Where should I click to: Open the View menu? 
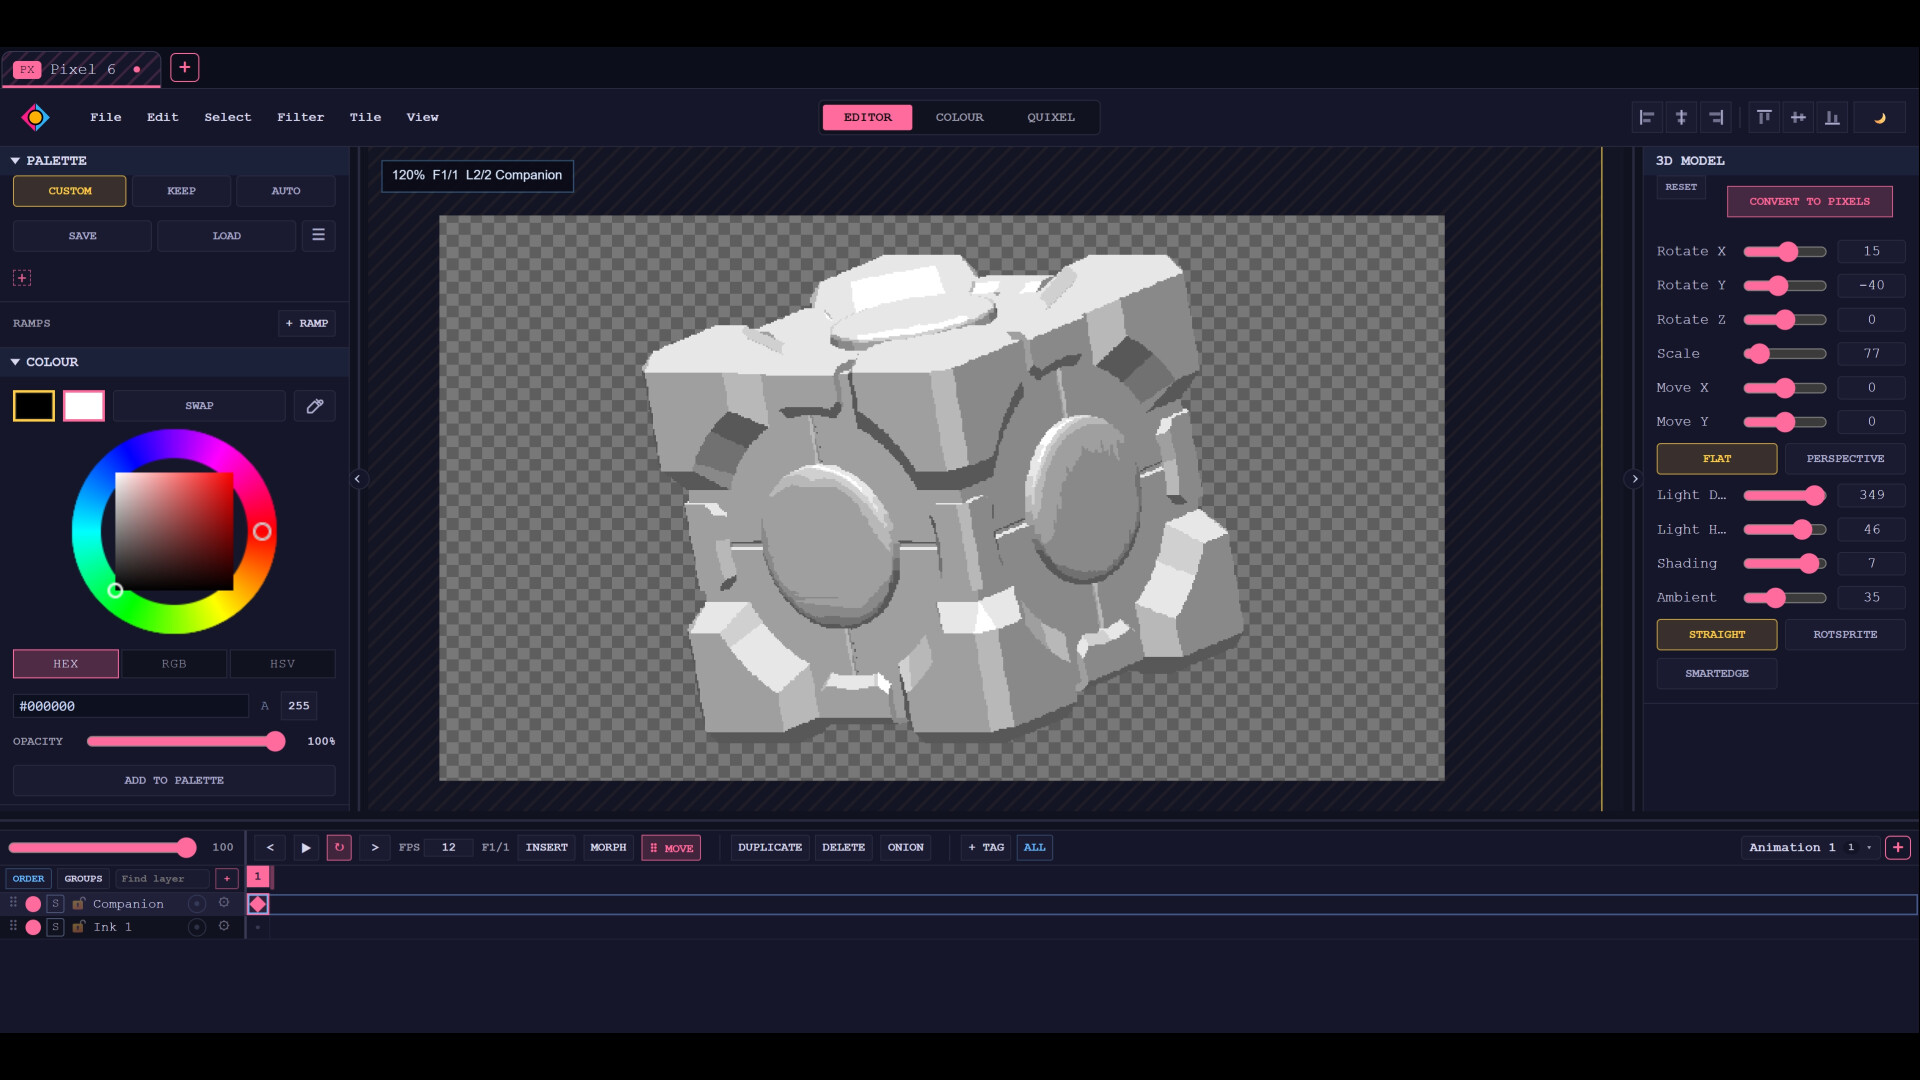coord(422,117)
